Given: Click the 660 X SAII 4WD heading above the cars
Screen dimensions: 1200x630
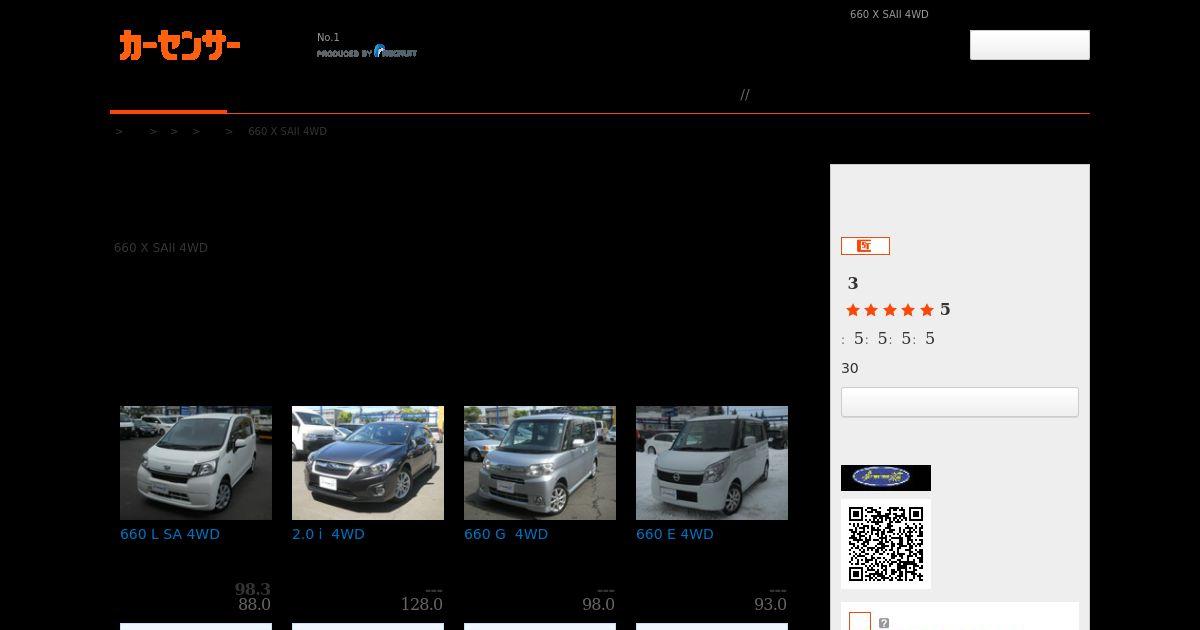Looking at the screenshot, I should pyautogui.click(x=161, y=248).
